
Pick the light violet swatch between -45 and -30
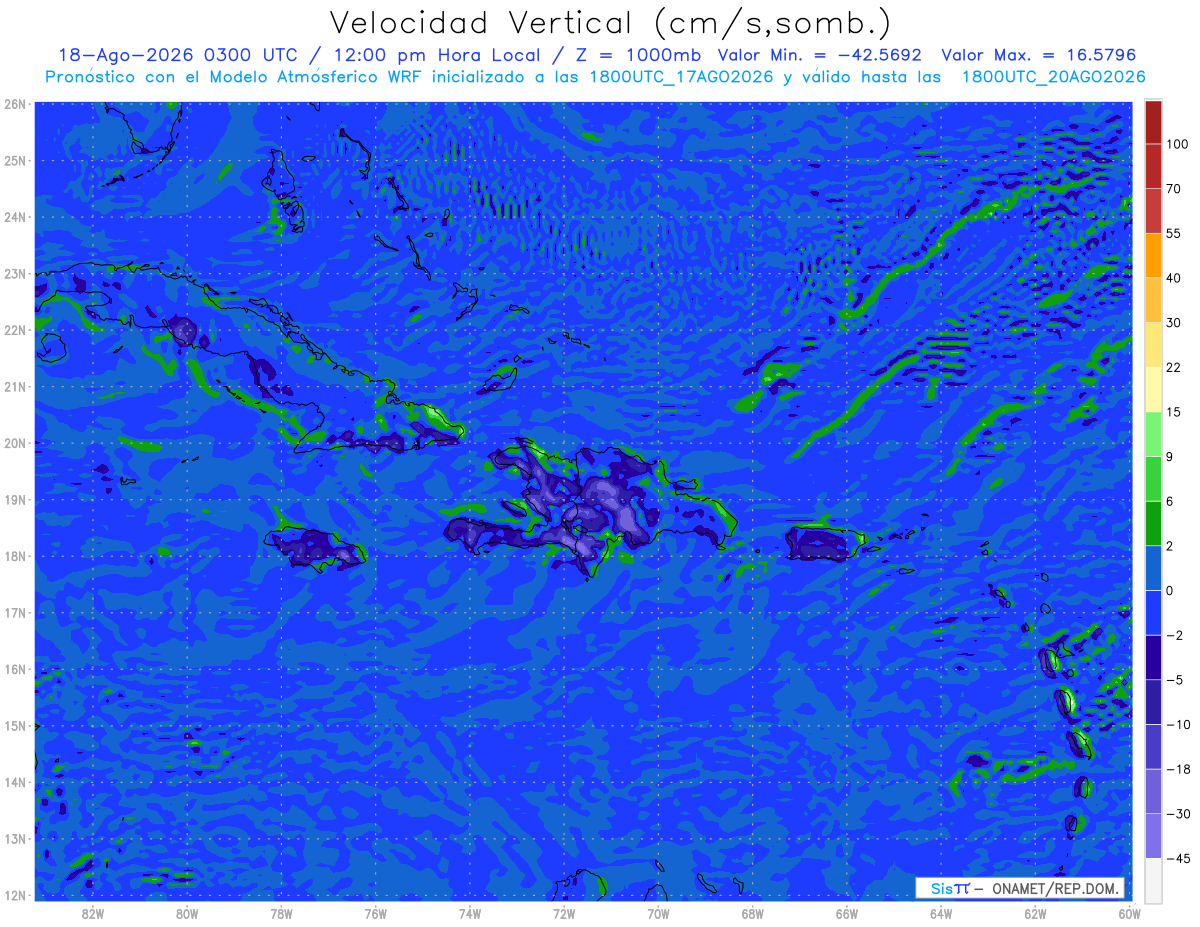(x=1153, y=834)
